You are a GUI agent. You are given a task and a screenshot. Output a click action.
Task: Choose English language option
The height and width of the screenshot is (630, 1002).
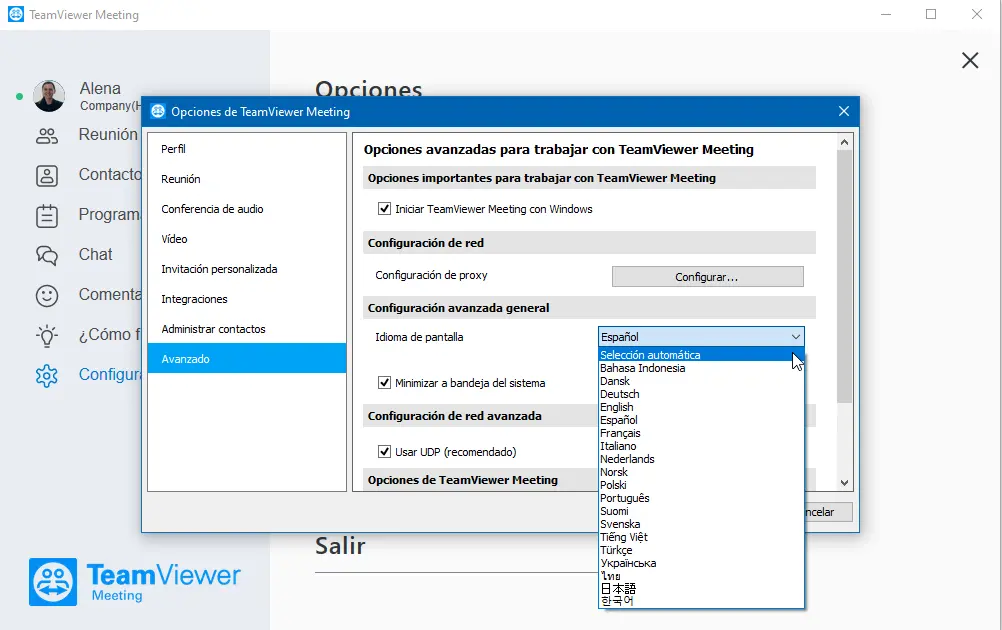tap(701, 407)
